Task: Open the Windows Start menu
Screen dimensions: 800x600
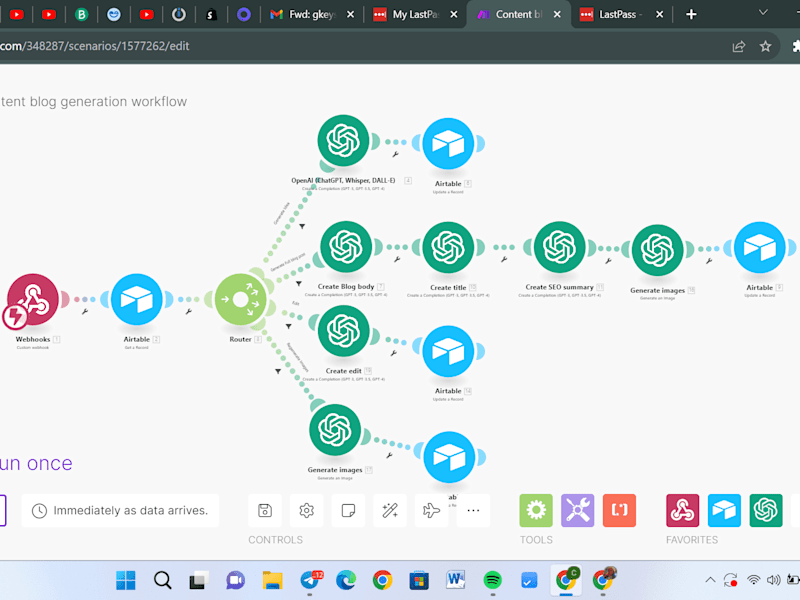Action: [126, 580]
